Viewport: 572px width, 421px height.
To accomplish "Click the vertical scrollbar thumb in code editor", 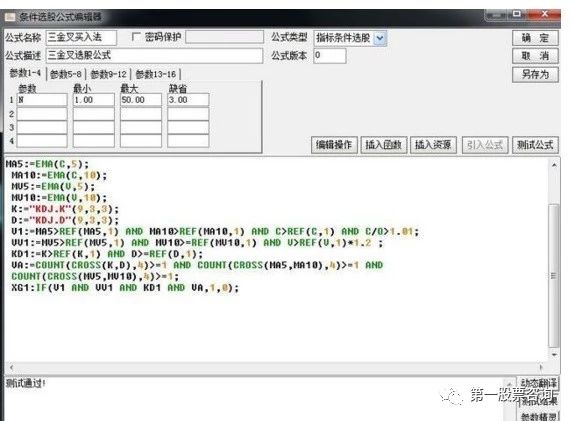I will pyautogui.click(x=554, y=275).
